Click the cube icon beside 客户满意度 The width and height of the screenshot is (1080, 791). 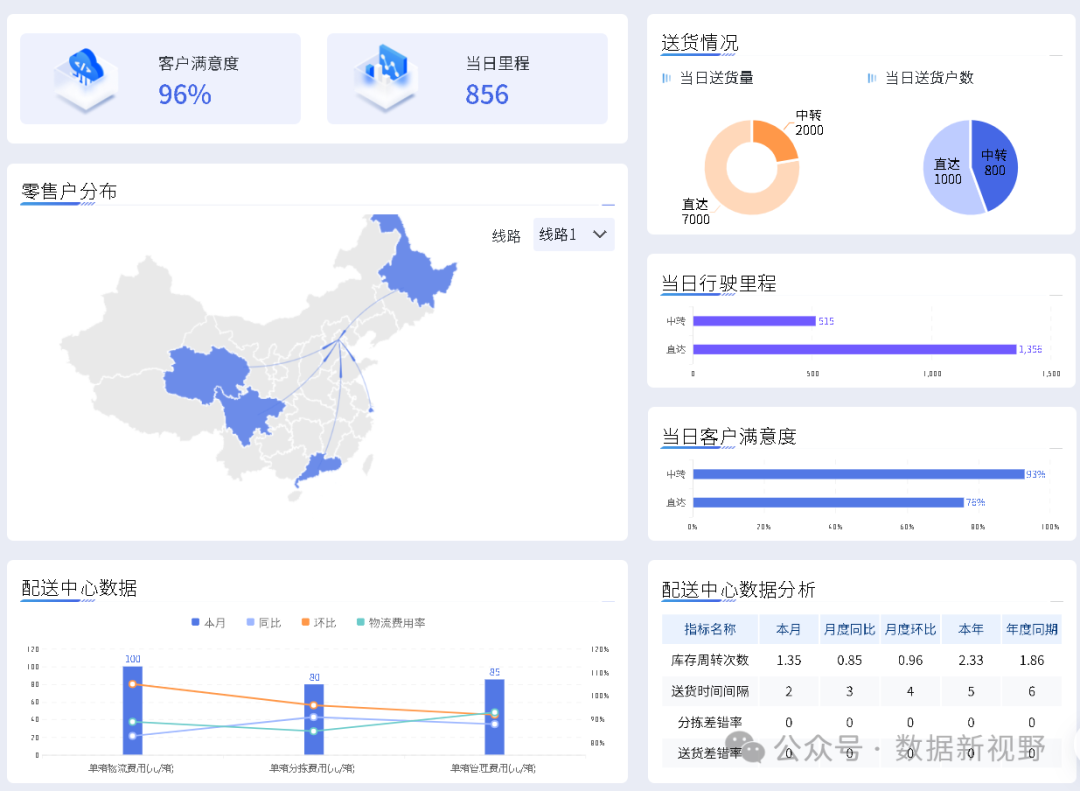(x=85, y=78)
